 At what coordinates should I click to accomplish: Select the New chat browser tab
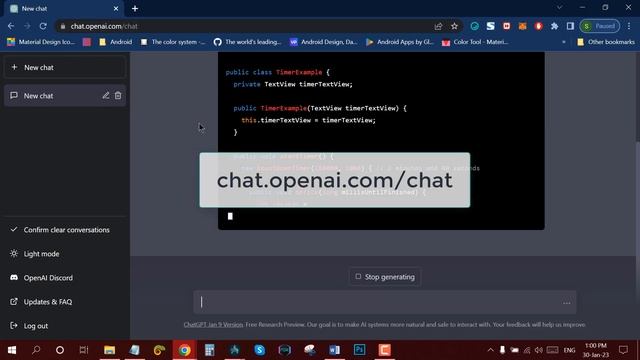click(64, 9)
